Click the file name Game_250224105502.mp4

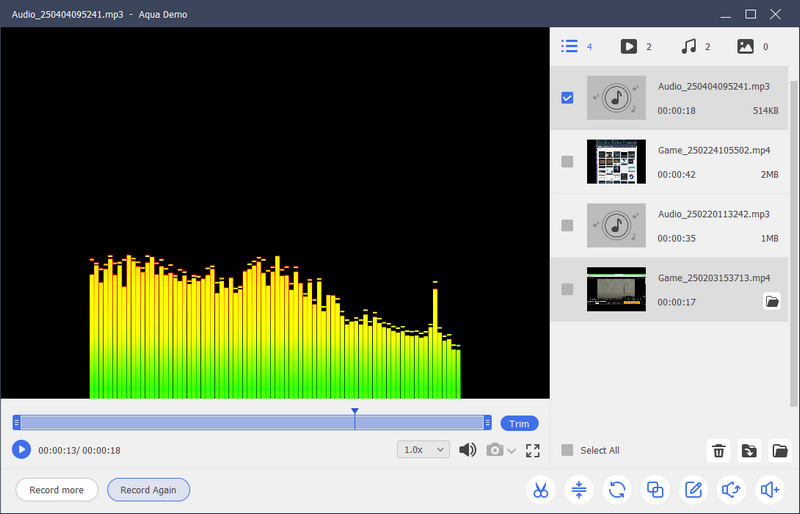click(714, 150)
